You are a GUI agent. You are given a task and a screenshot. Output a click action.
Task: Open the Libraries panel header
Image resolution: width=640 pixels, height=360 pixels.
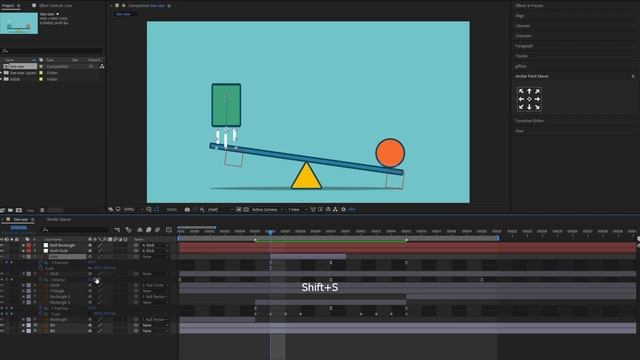click(x=522, y=26)
